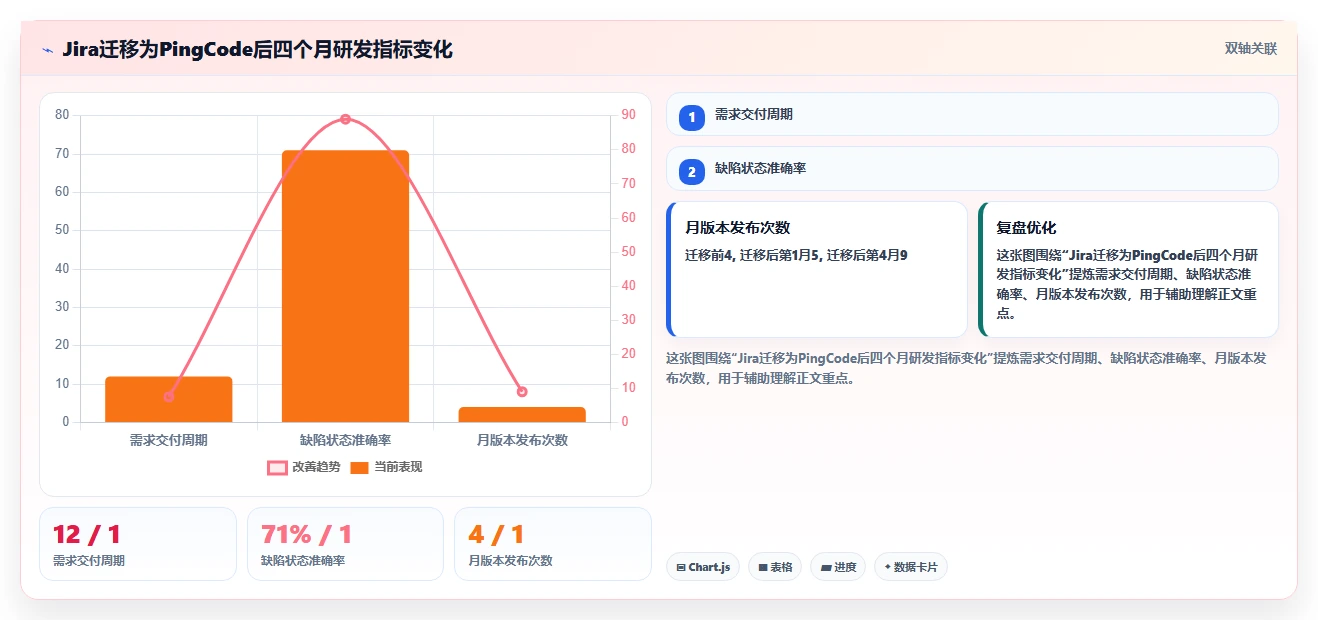The height and width of the screenshot is (620, 1318).
Task: Click the trend line point above 月版本发布次数 bar
Action: [x=522, y=392]
